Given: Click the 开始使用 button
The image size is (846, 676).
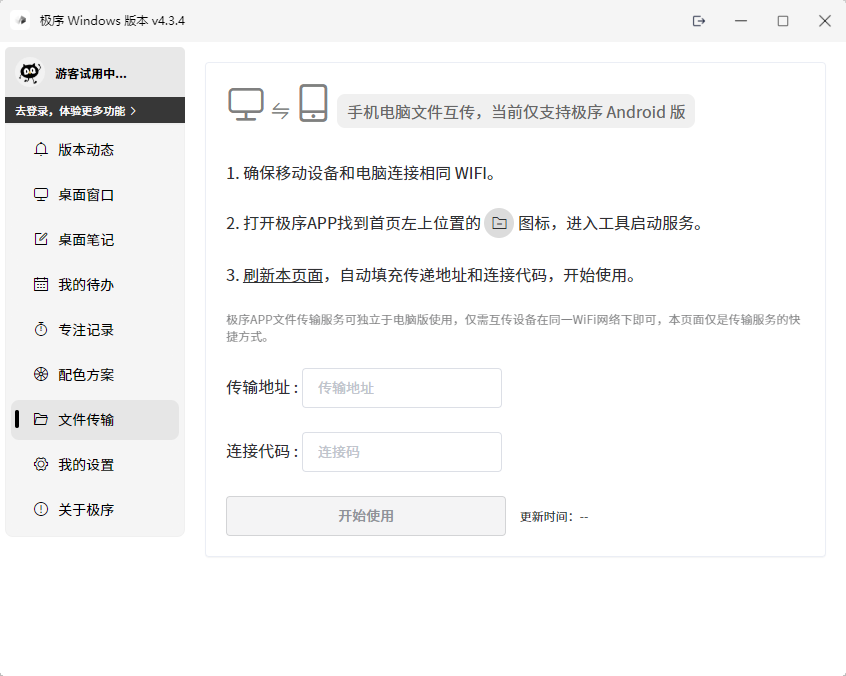Looking at the screenshot, I should 366,516.
